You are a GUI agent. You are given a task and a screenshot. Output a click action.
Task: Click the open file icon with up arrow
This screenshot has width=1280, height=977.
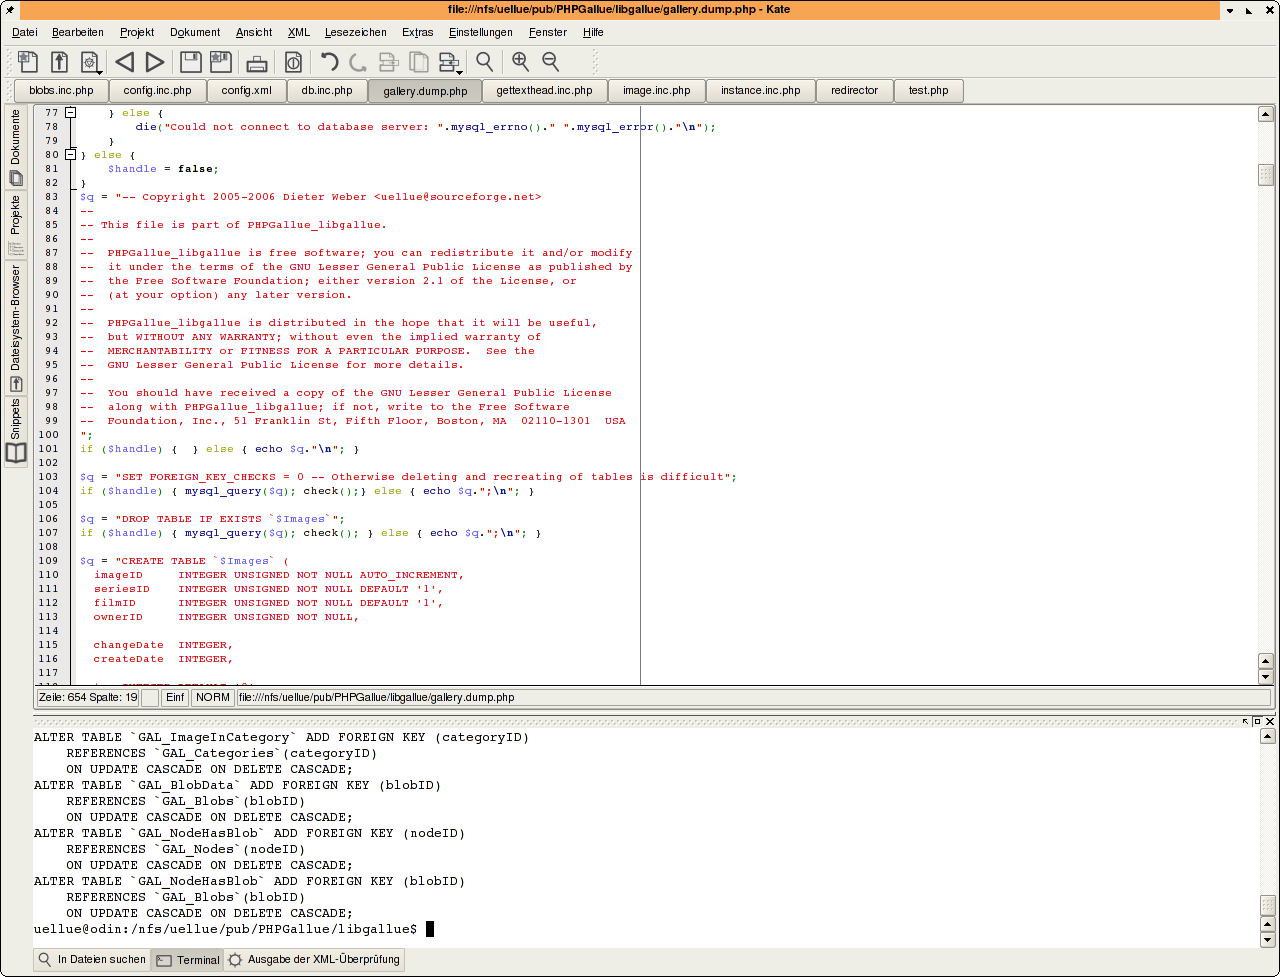click(59, 62)
